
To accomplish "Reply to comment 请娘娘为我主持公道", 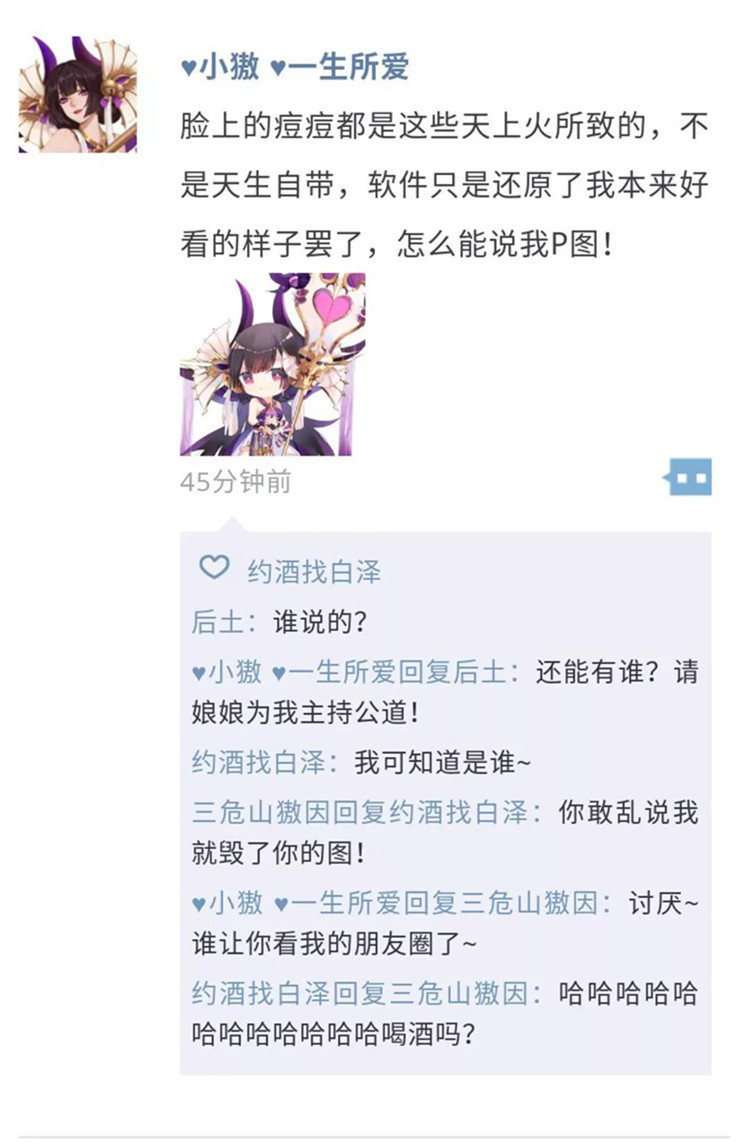I will (x=446, y=692).
